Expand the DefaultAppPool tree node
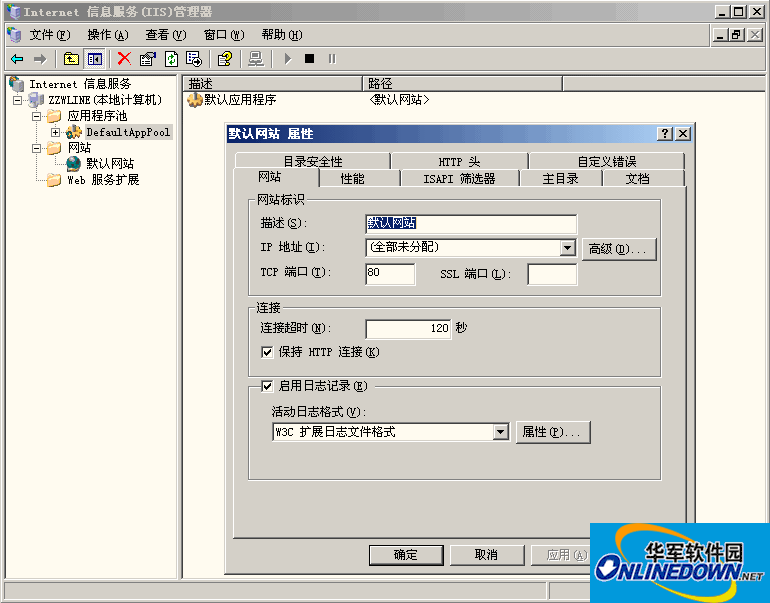770x603 pixels. click(x=55, y=132)
